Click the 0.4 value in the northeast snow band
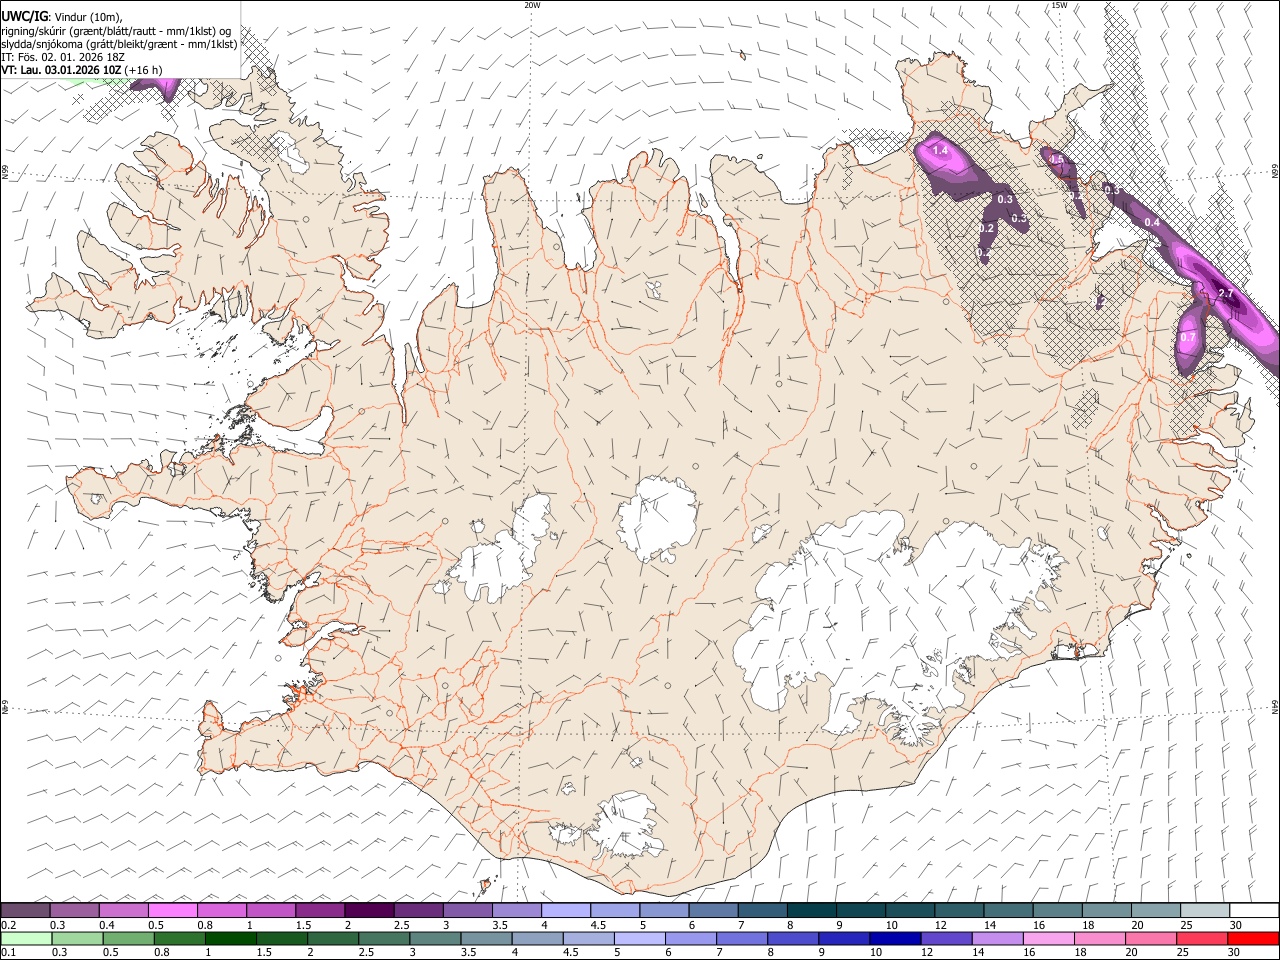The height and width of the screenshot is (960, 1280). (x=1152, y=222)
